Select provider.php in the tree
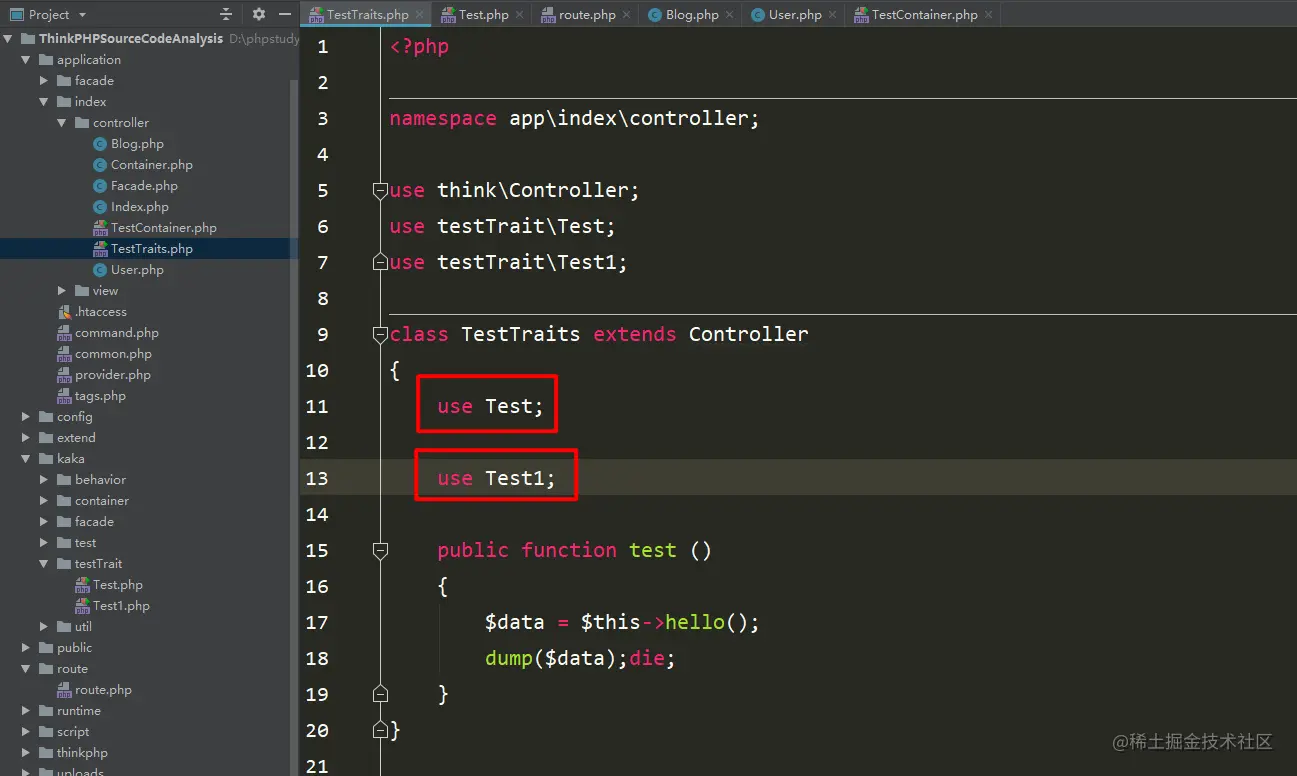 (x=112, y=375)
